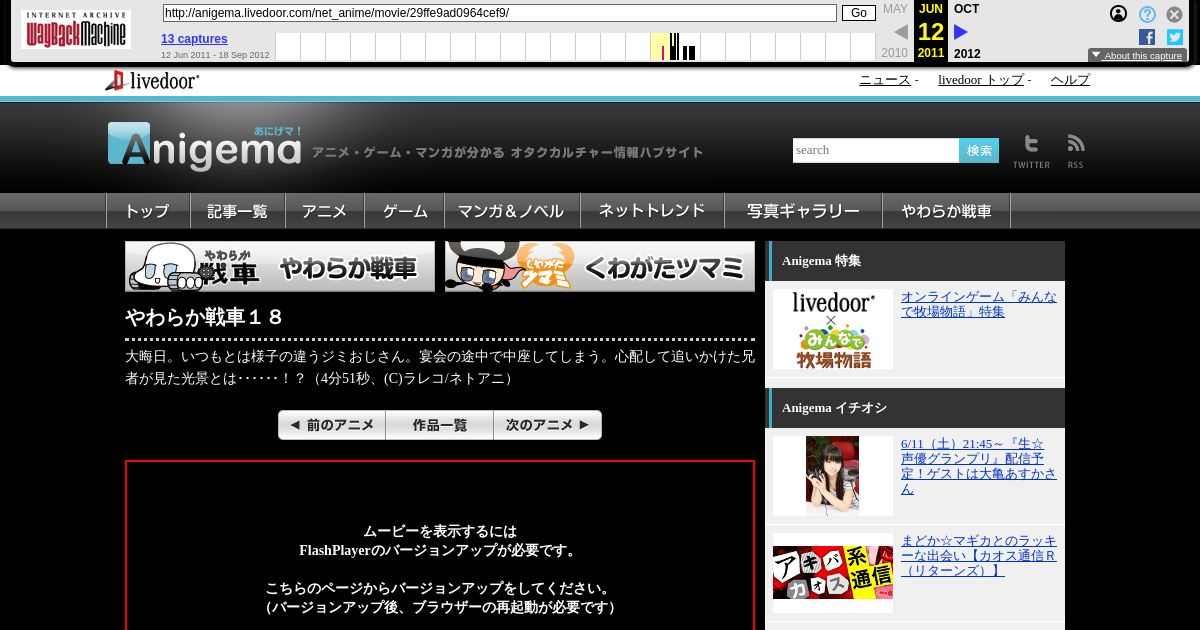Open the 写真ギャラリー nav tab
This screenshot has height=630, width=1200.
[803, 211]
